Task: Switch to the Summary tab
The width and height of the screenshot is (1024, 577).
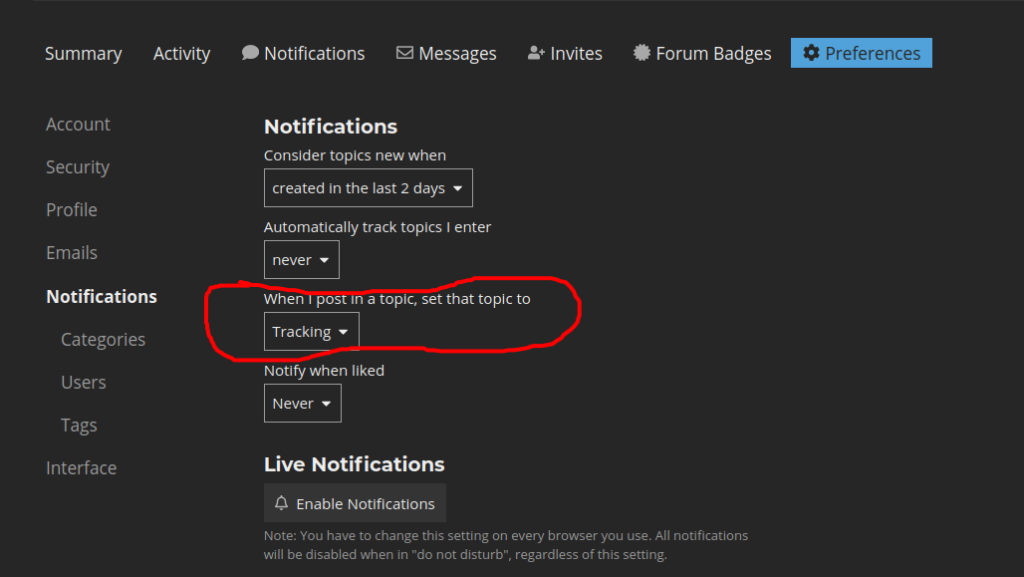Action: point(83,53)
